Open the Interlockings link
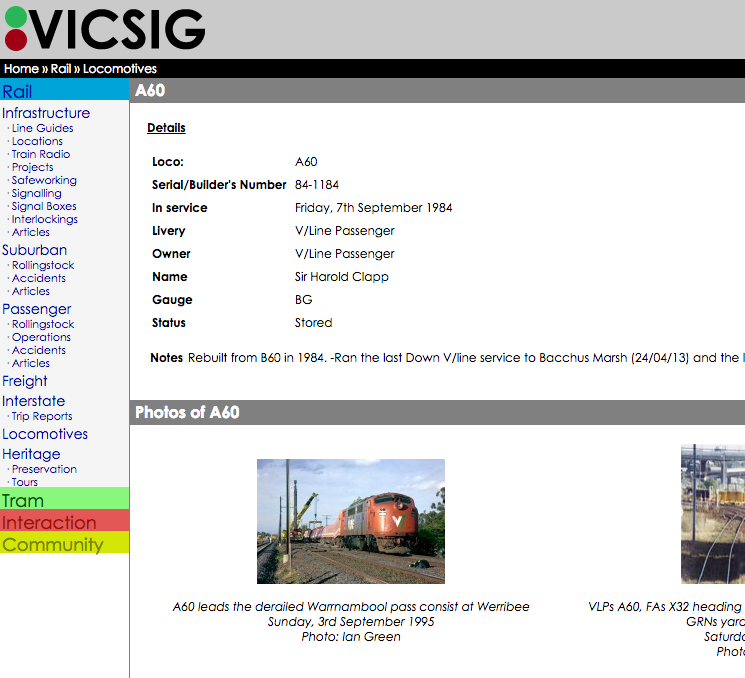Image resolution: width=745 pixels, height=678 pixels. click(x=45, y=219)
